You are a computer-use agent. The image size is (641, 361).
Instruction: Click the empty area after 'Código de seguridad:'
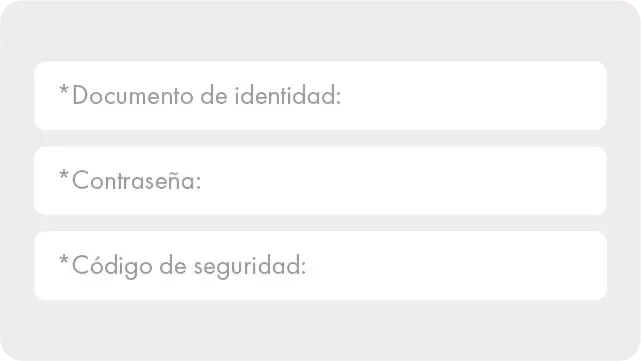coord(456,266)
